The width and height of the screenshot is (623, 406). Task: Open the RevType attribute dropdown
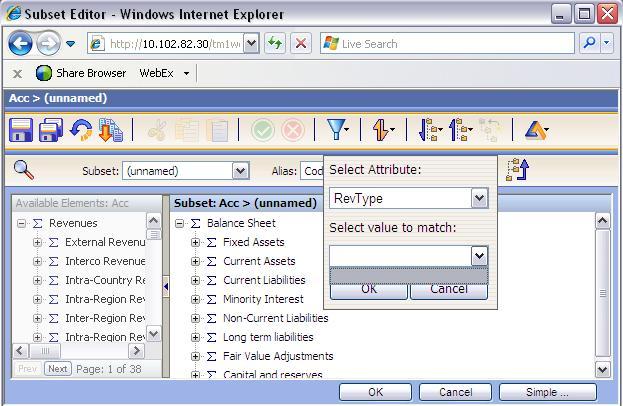pyautogui.click(x=480, y=198)
